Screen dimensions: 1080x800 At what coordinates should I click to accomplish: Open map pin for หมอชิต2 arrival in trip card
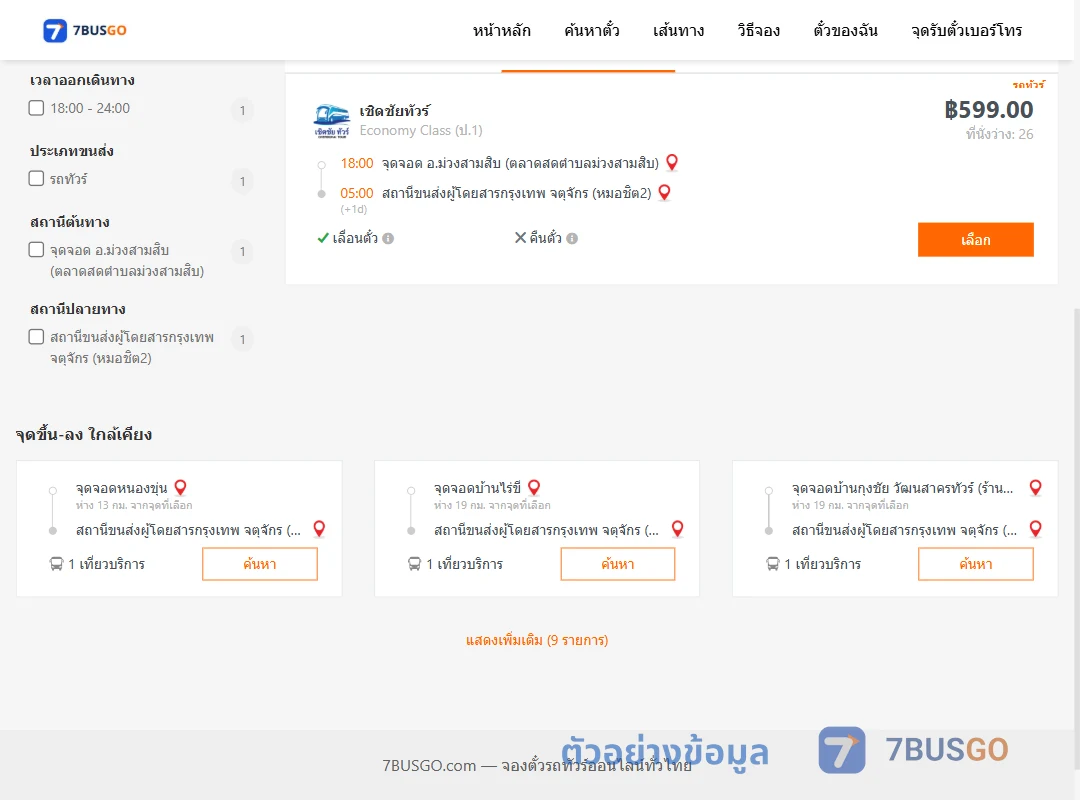point(665,192)
